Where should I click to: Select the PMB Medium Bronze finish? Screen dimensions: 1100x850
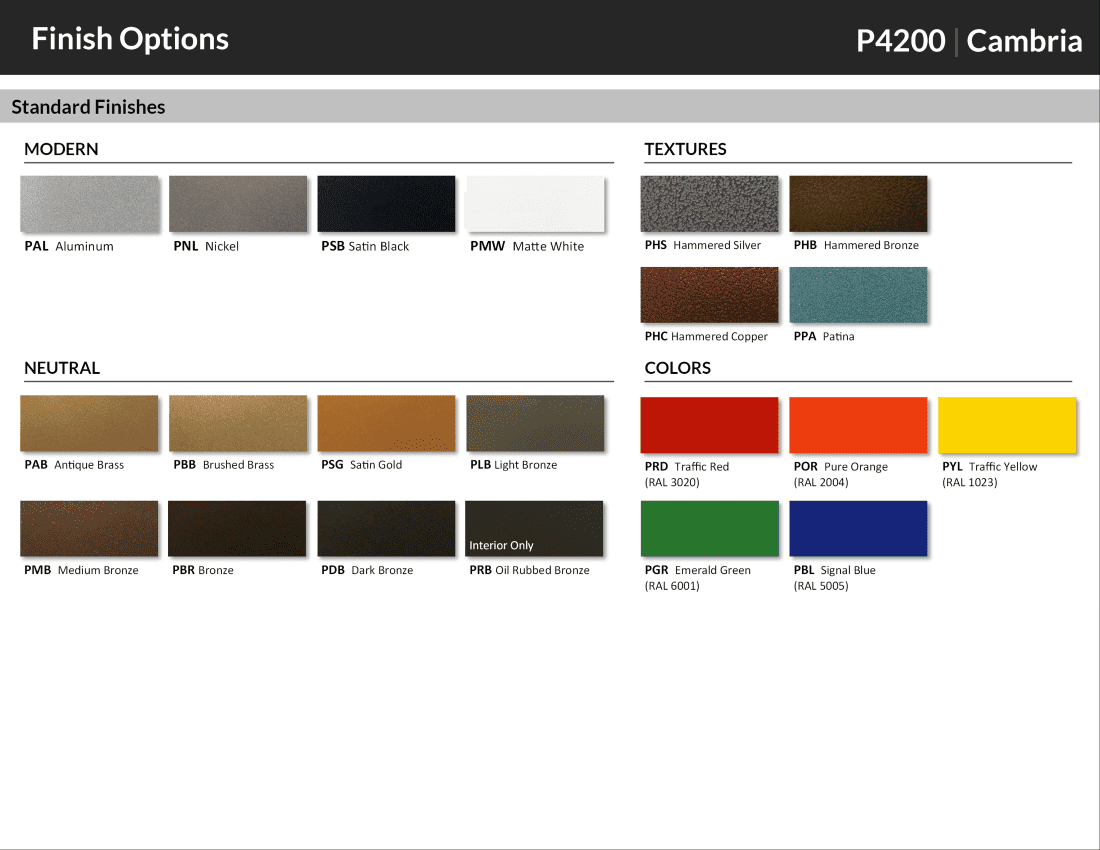click(89, 527)
